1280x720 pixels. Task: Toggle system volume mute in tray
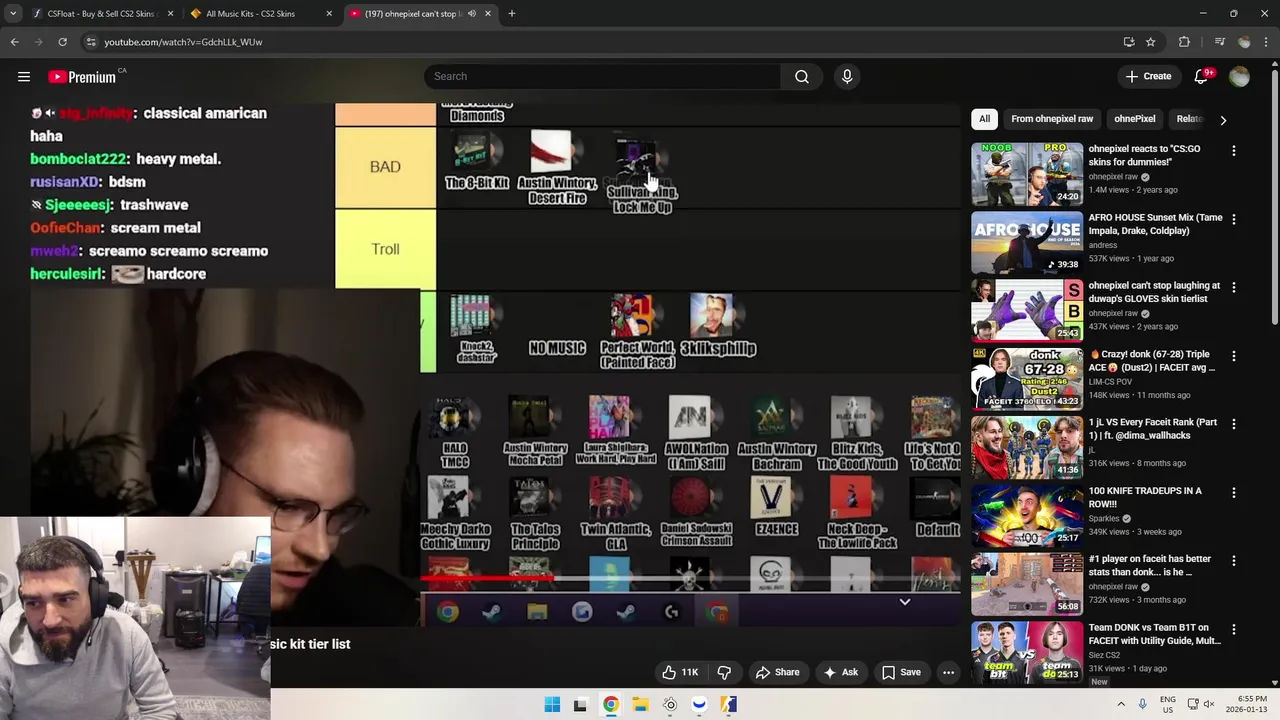1209,705
